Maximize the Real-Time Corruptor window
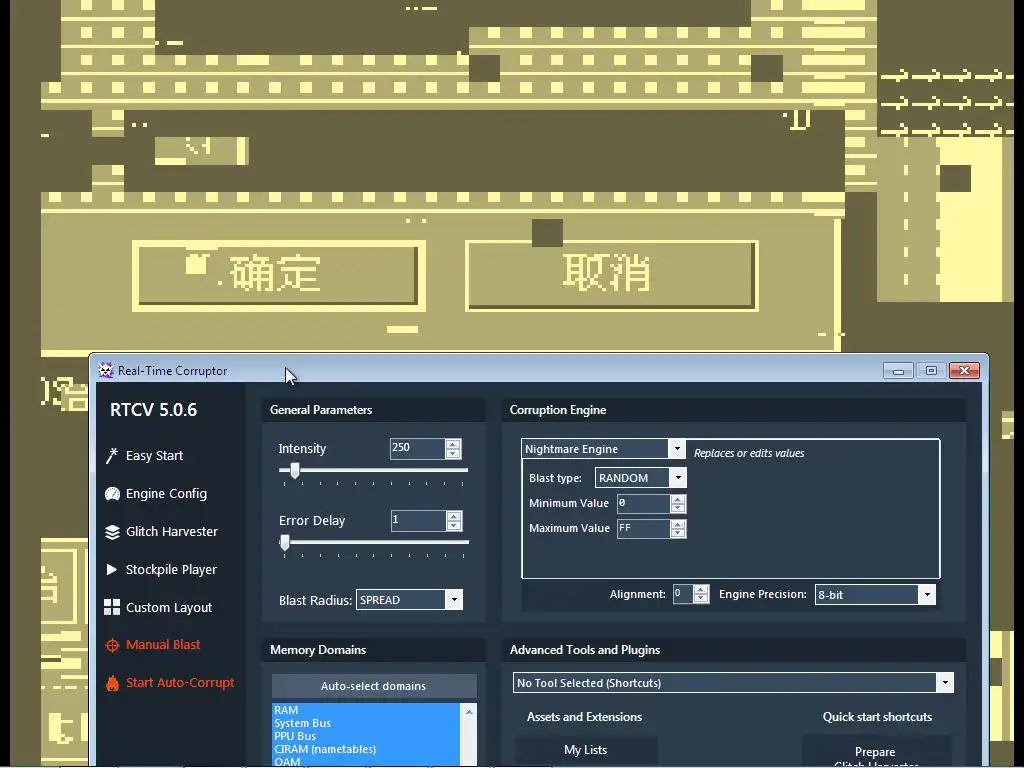Screen dimensions: 1024x768 click(931, 371)
